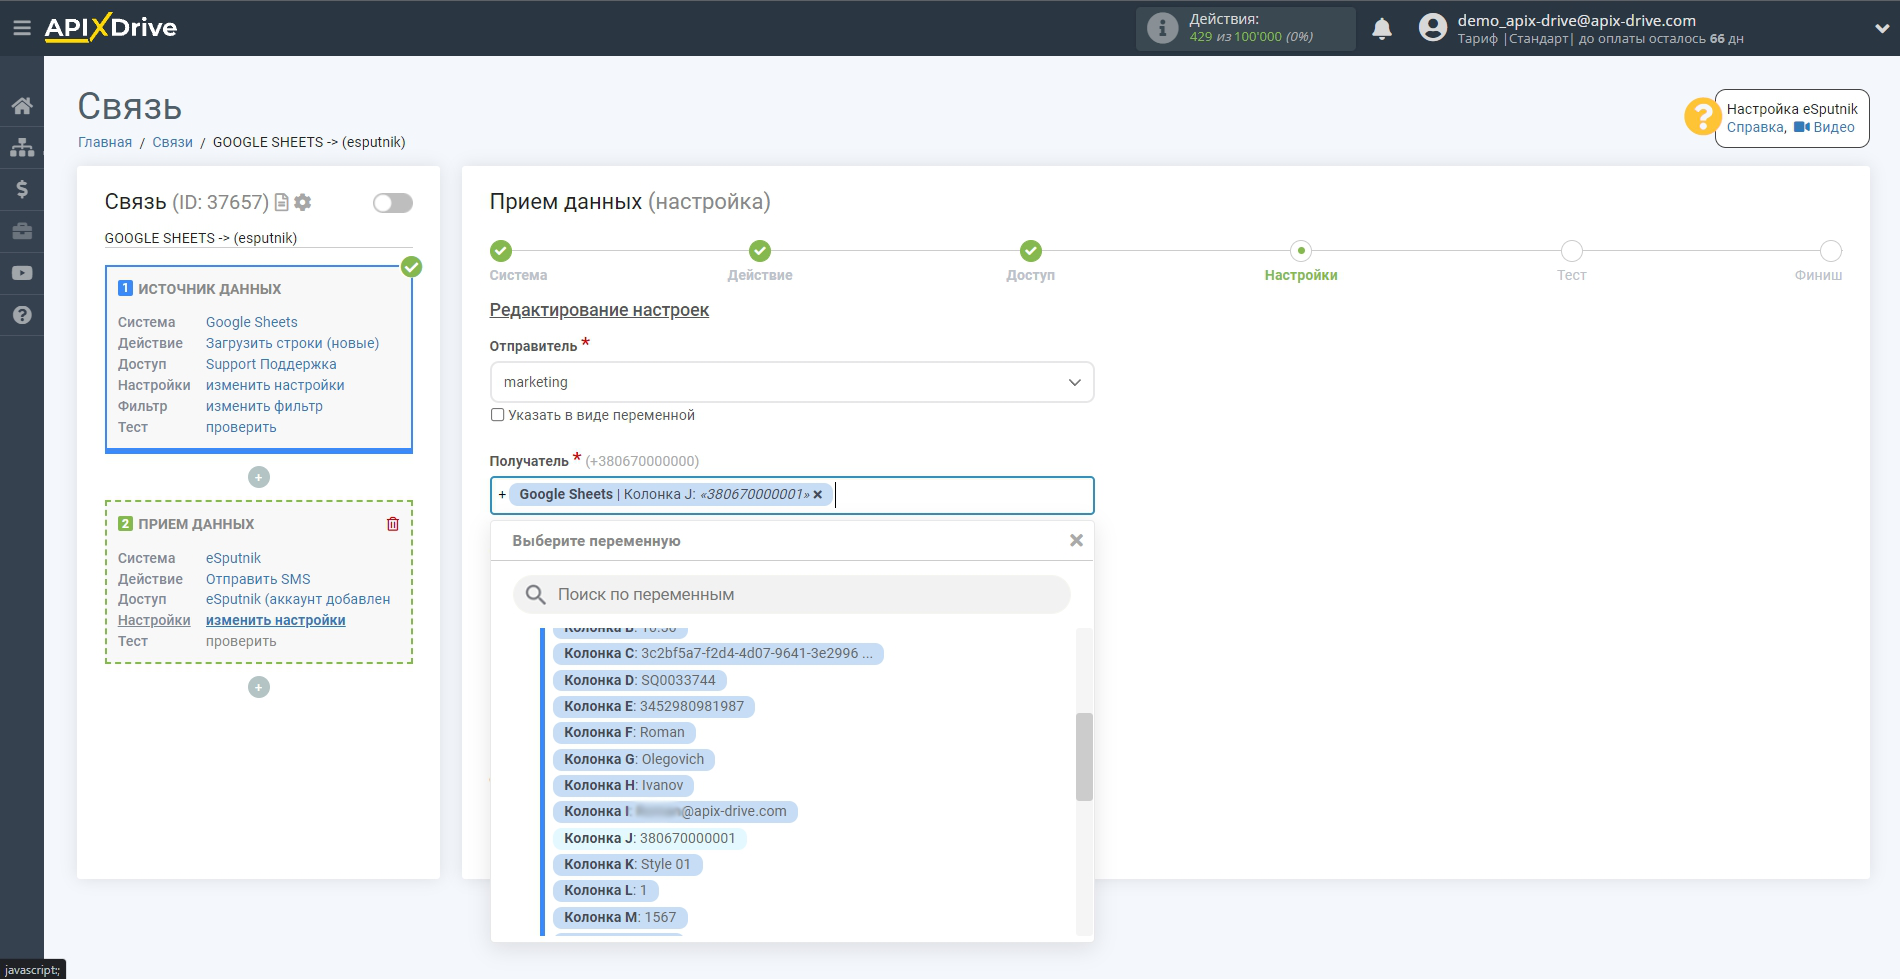Select variable Колонка I email
1900x979 pixels.
[675, 811]
